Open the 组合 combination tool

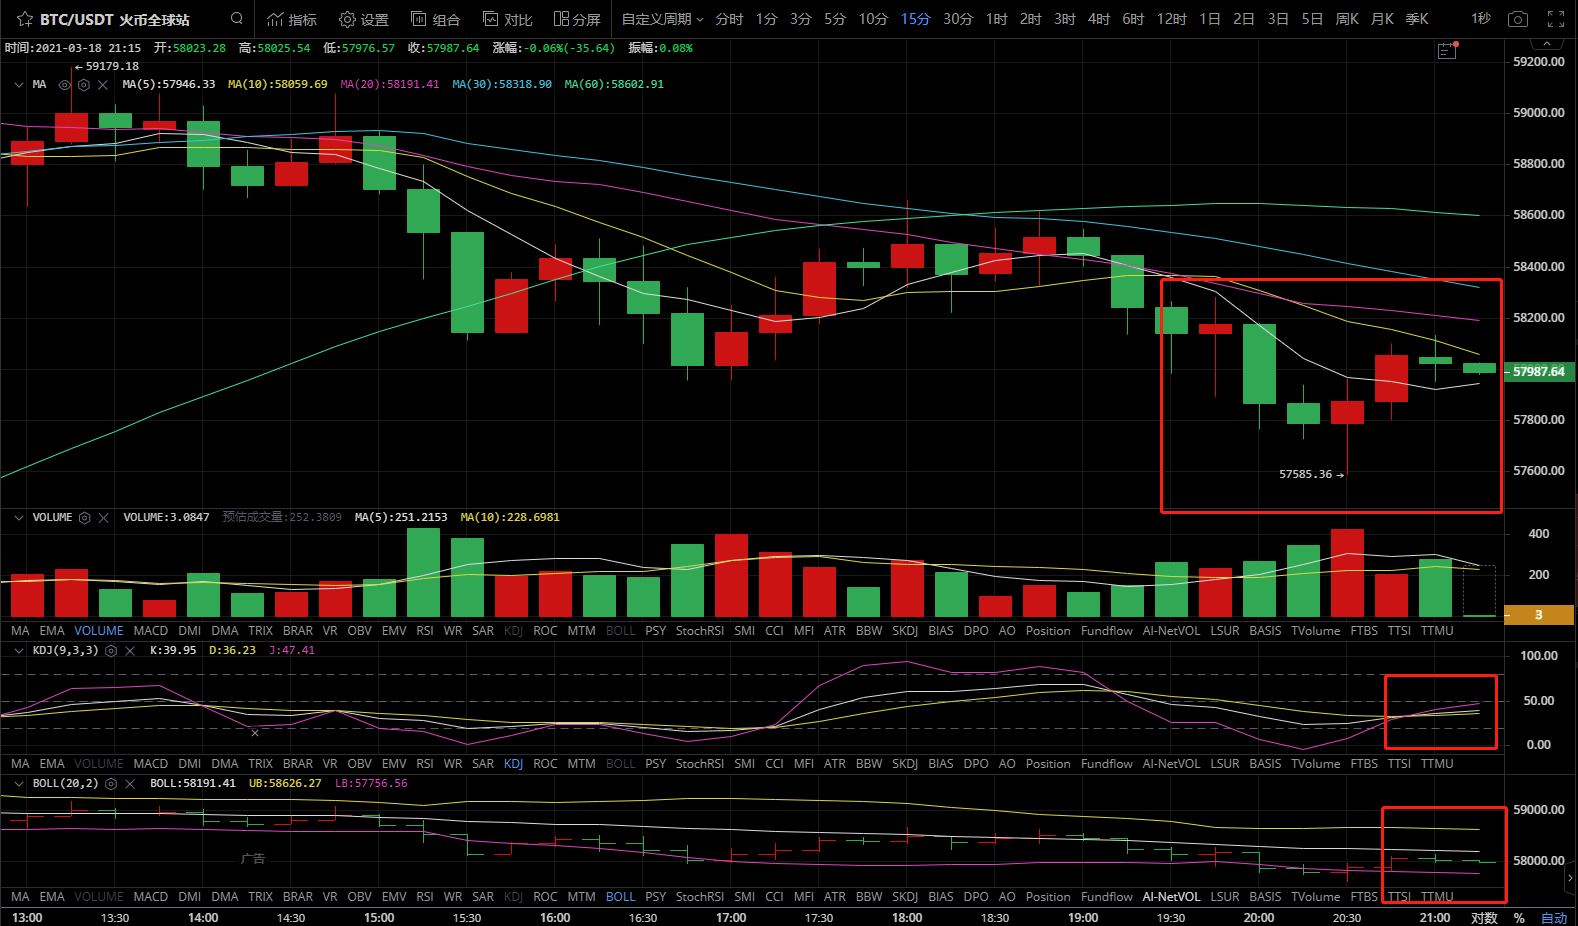pos(436,19)
